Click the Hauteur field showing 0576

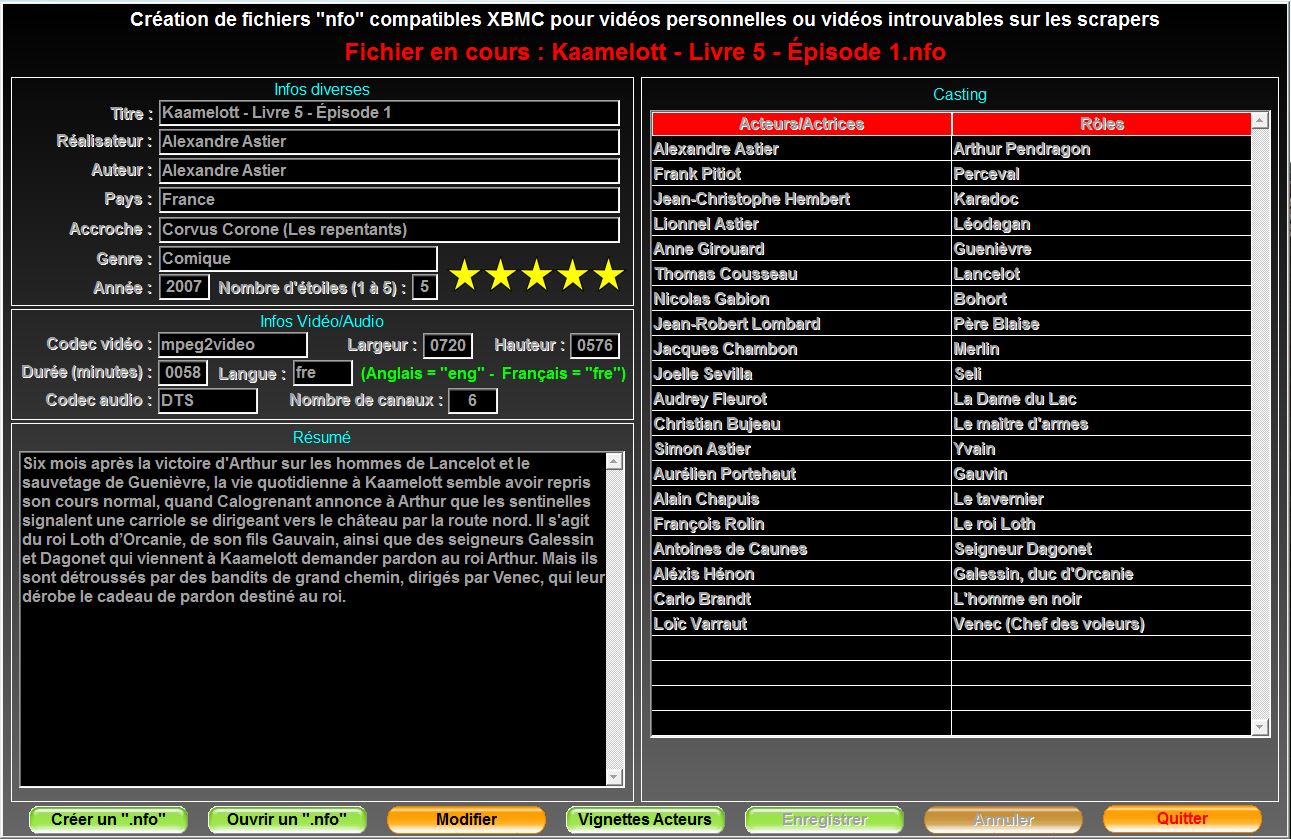(x=595, y=346)
